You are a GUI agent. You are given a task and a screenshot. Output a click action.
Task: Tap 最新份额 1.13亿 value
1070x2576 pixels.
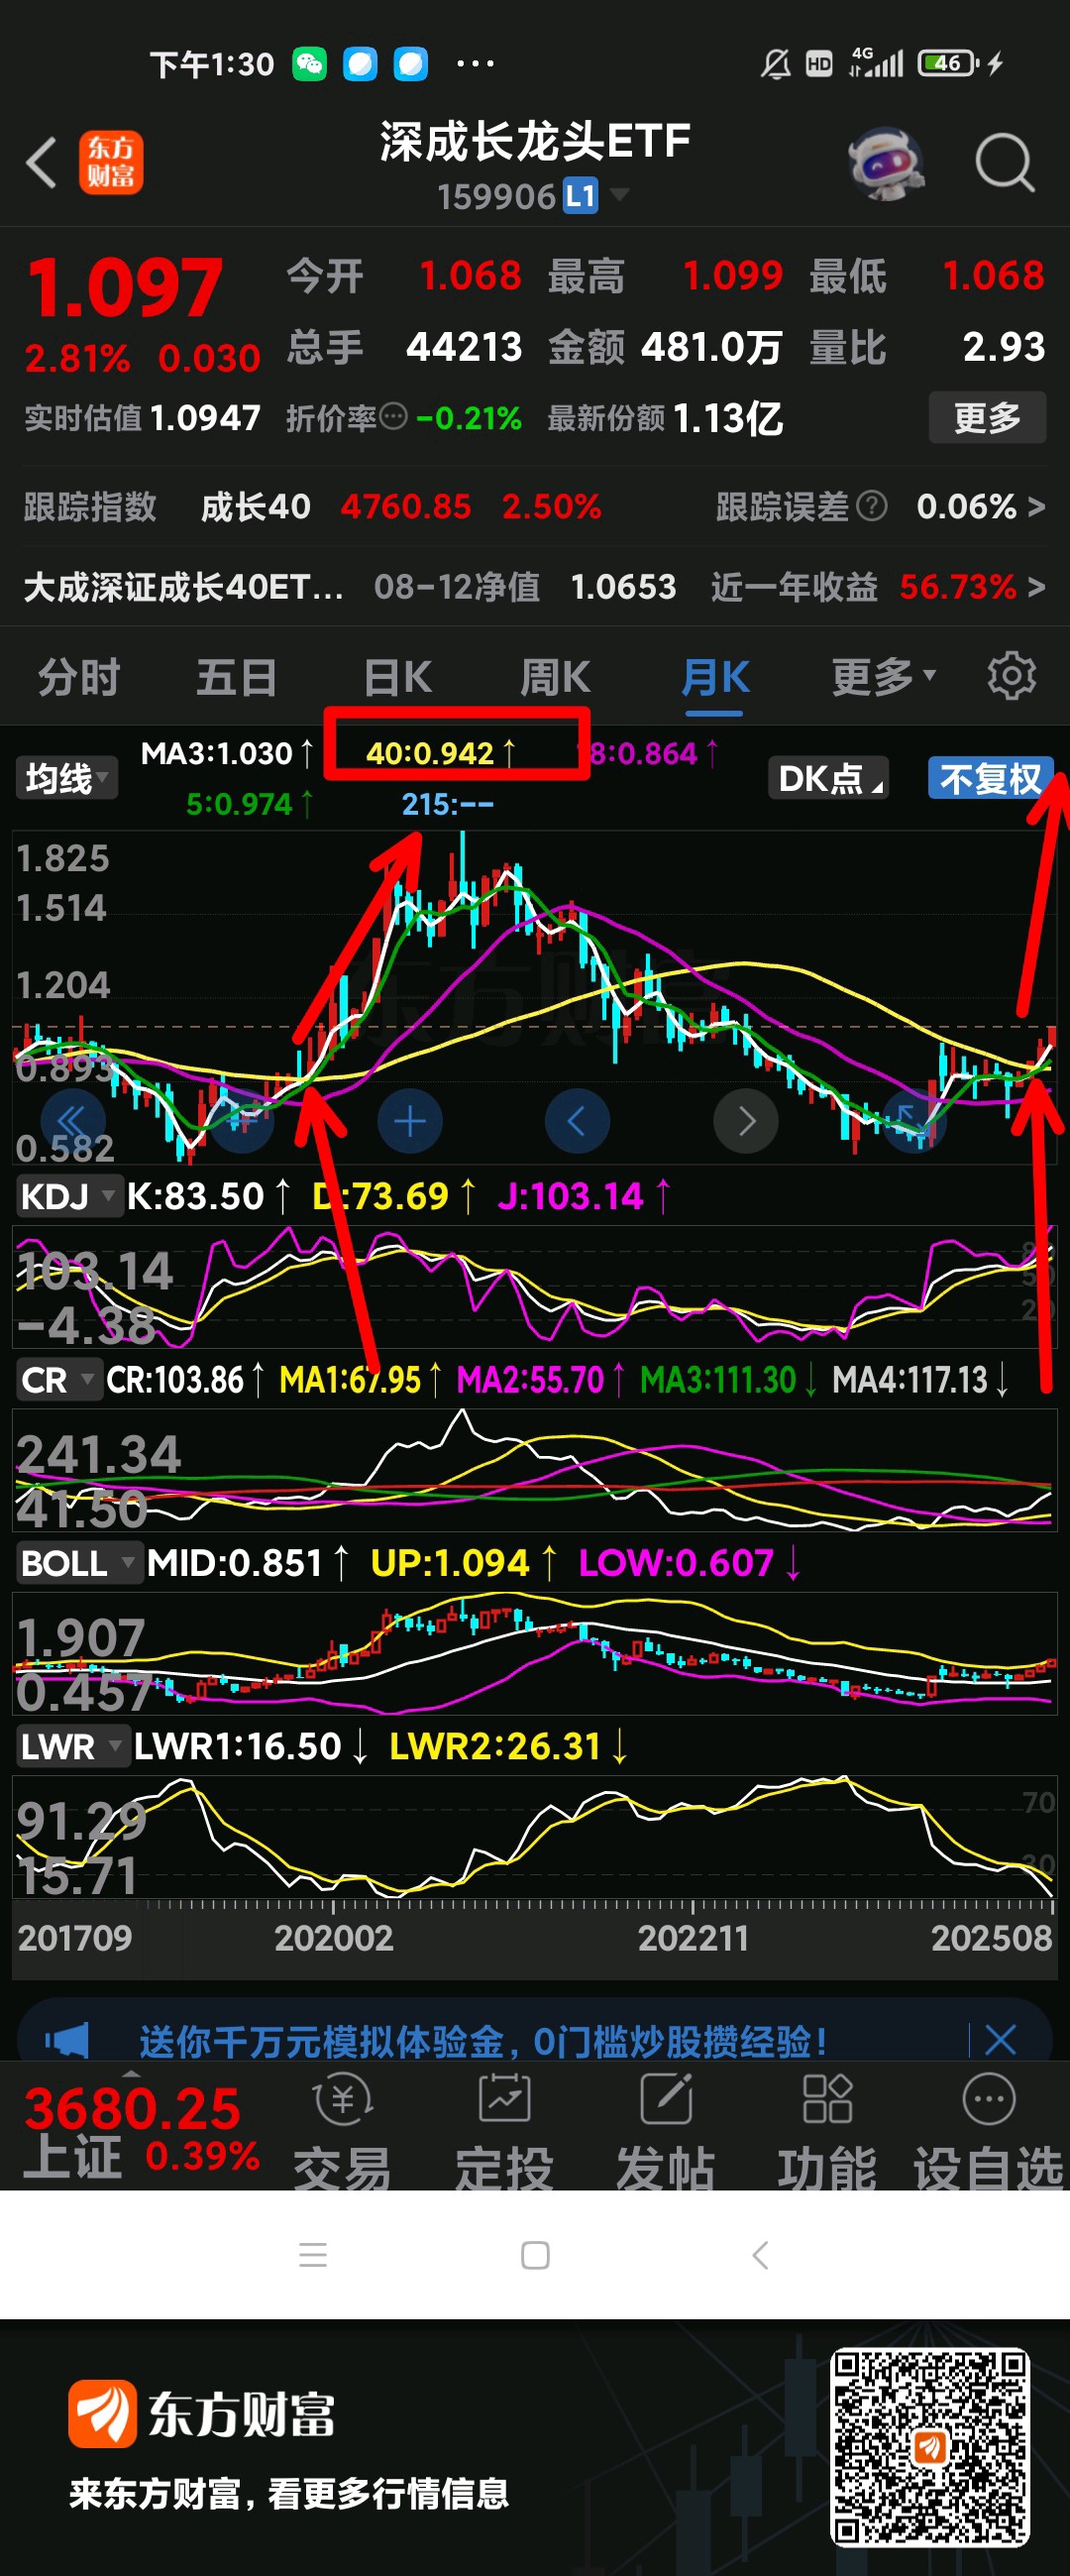[x=728, y=418]
